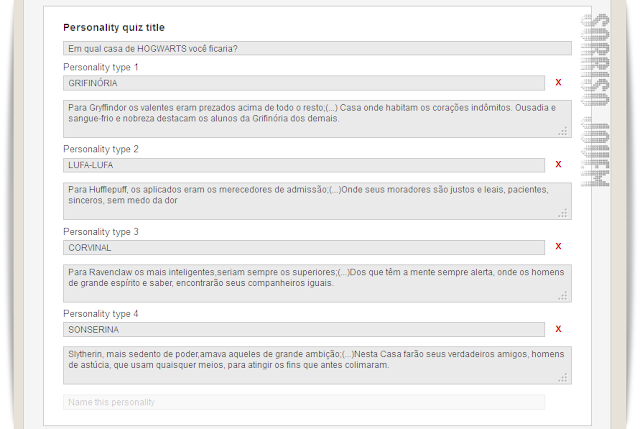This screenshot has width=640, height=429.
Task: Select the Slytherin description text area
Action: (x=317, y=365)
